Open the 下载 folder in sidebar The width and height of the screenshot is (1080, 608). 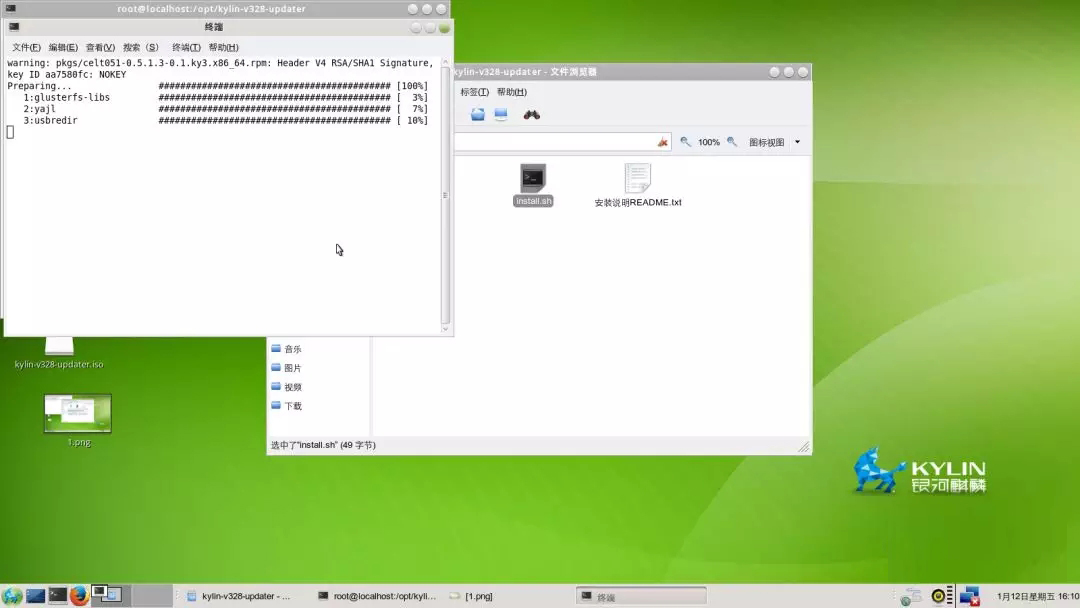pos(292,406)
